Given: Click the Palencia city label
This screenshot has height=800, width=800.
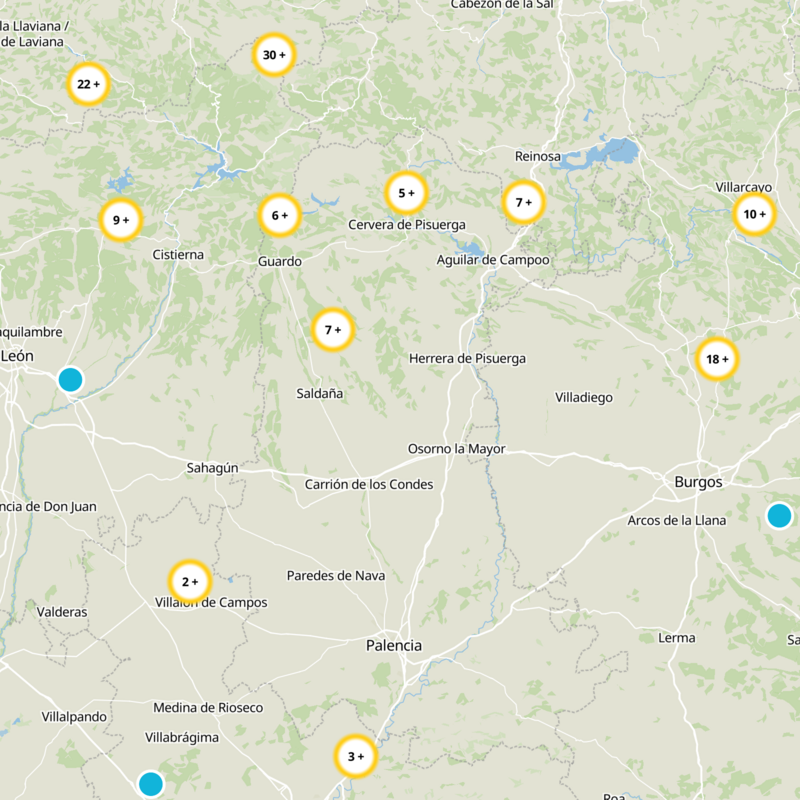Looking at the screenshot, I should [x=394, y=646].
